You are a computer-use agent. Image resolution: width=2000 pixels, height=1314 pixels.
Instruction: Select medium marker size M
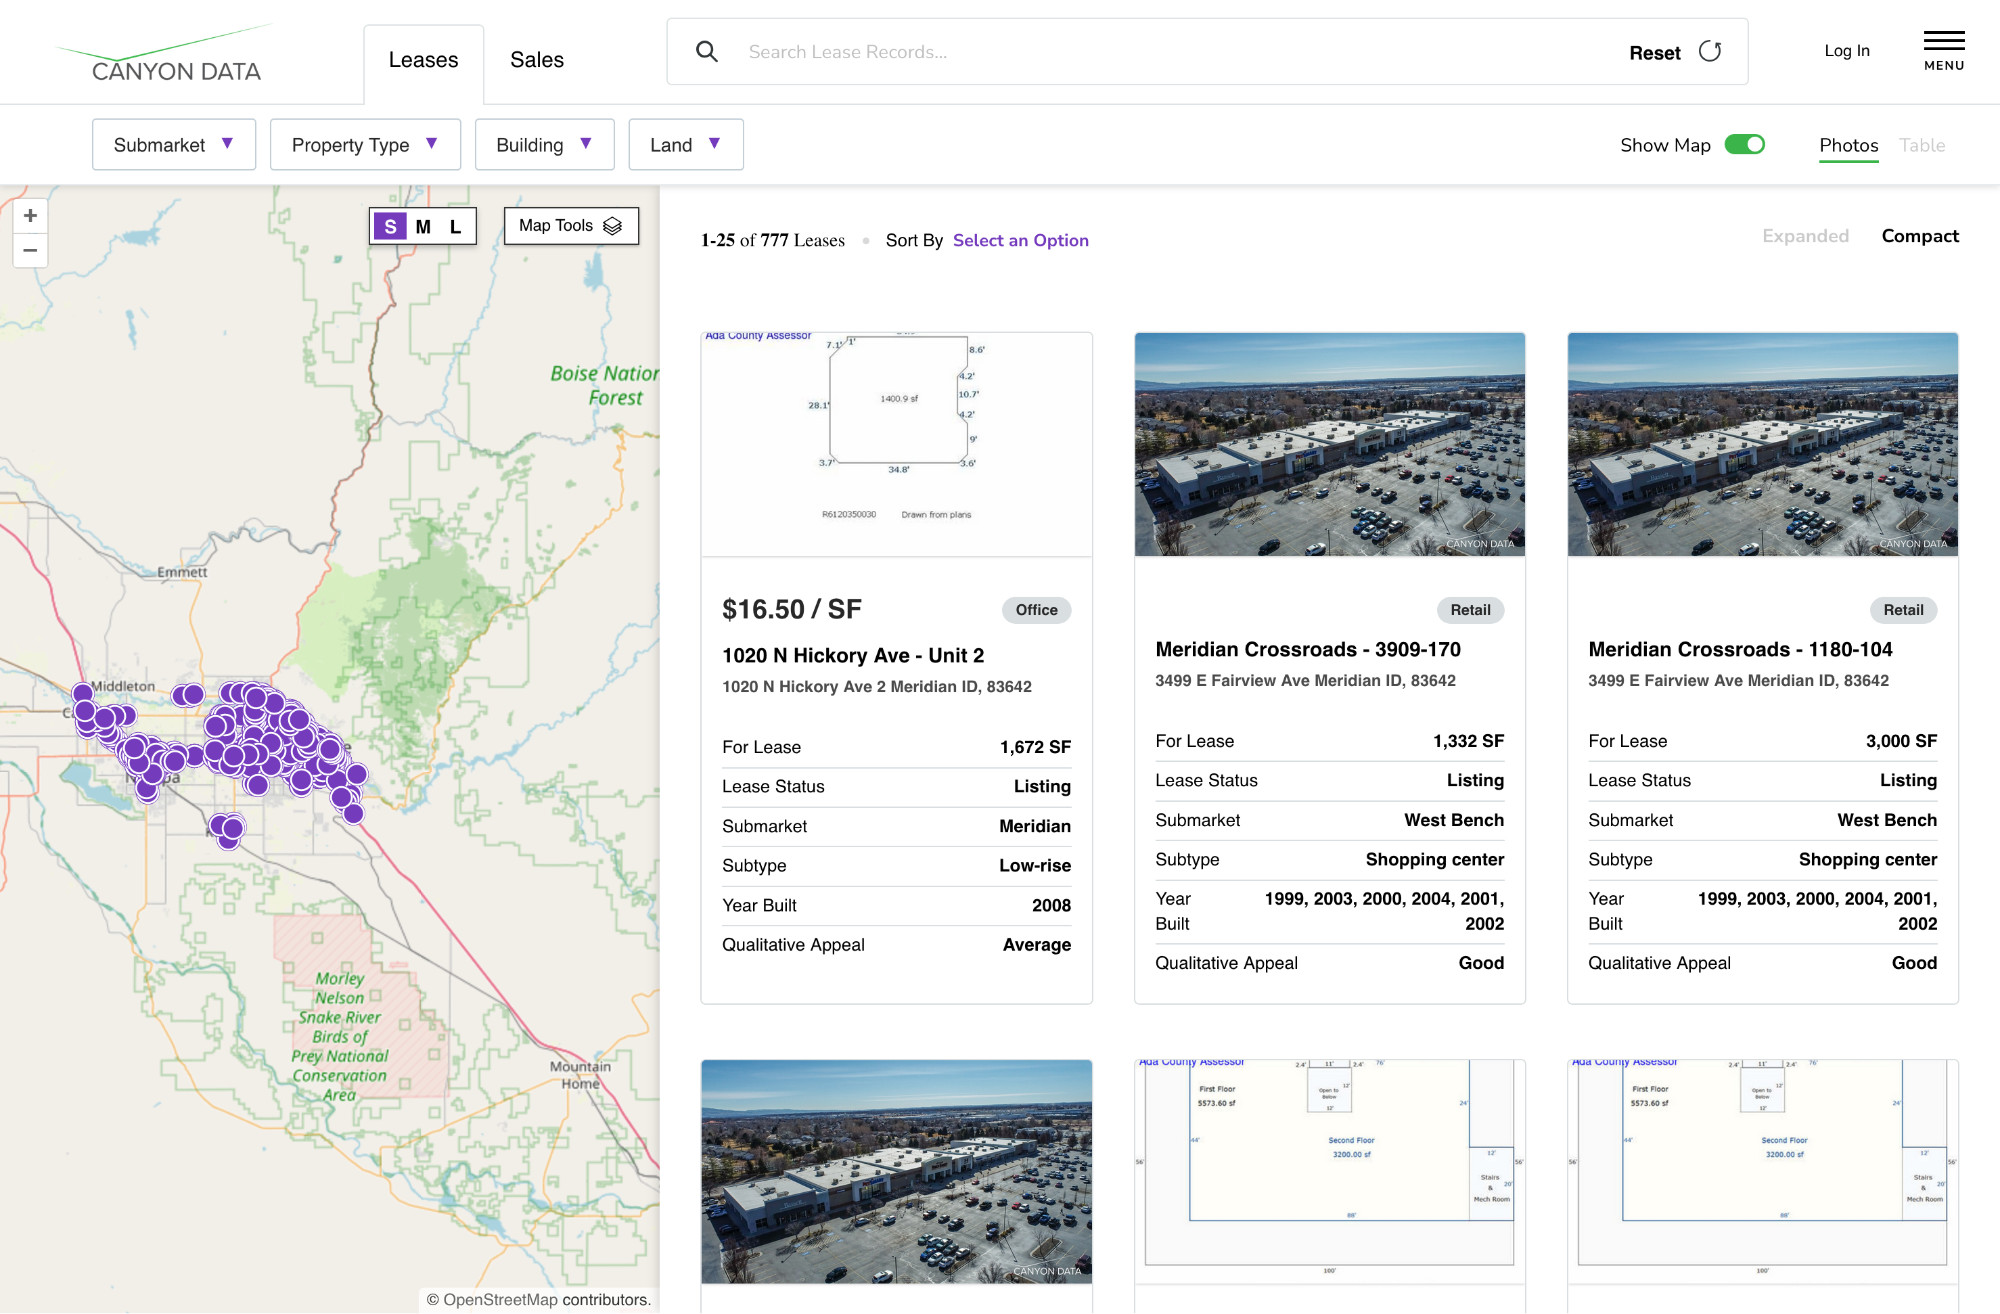[423, 227]
